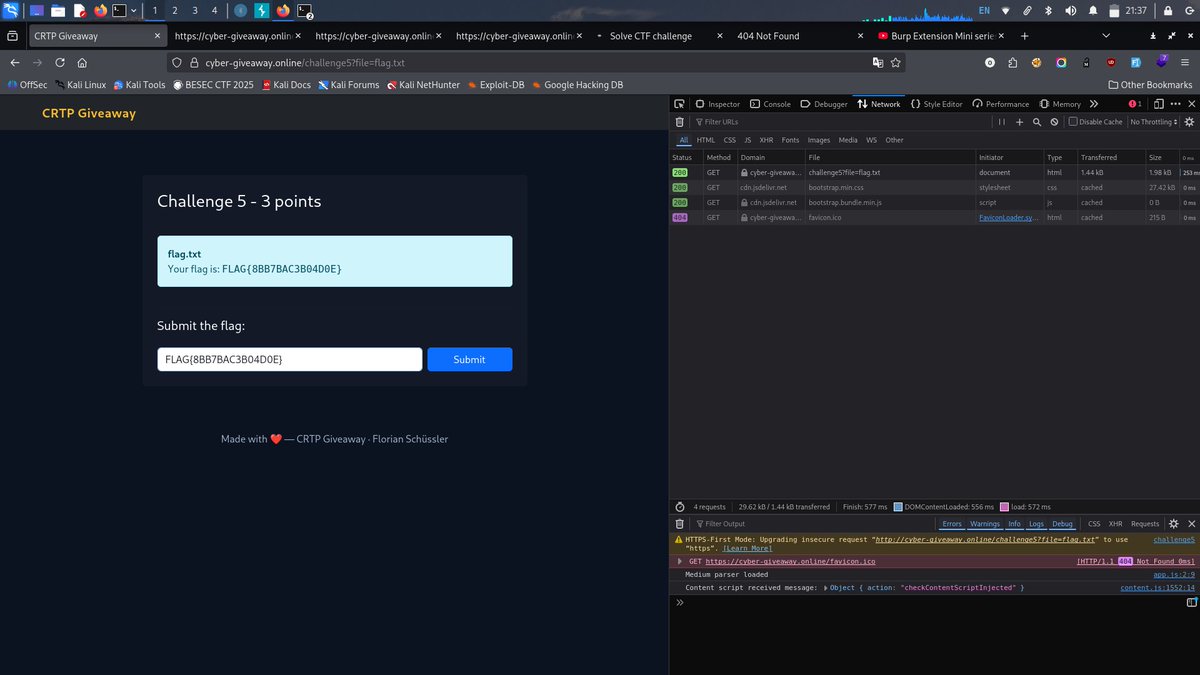This screenshot has height=675, width=1200.
Task: Pause network traffic recording
Action: [x=1000, y=121]
